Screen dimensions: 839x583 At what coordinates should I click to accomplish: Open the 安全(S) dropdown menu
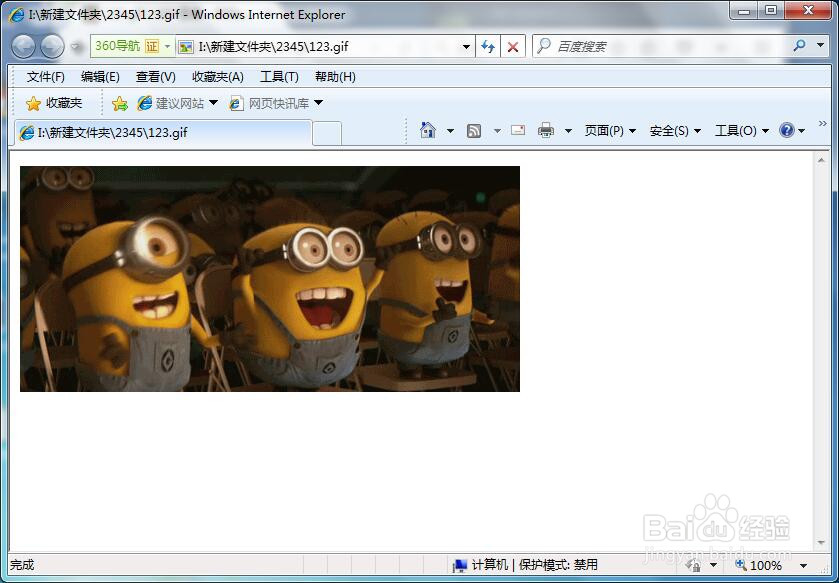(x=673, y=130)
